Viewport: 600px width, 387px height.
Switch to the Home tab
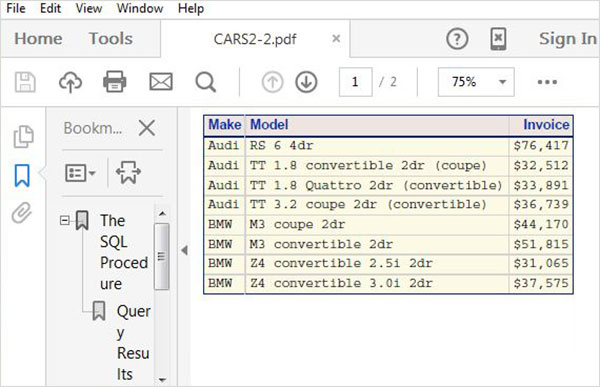[x=38, y=39]
